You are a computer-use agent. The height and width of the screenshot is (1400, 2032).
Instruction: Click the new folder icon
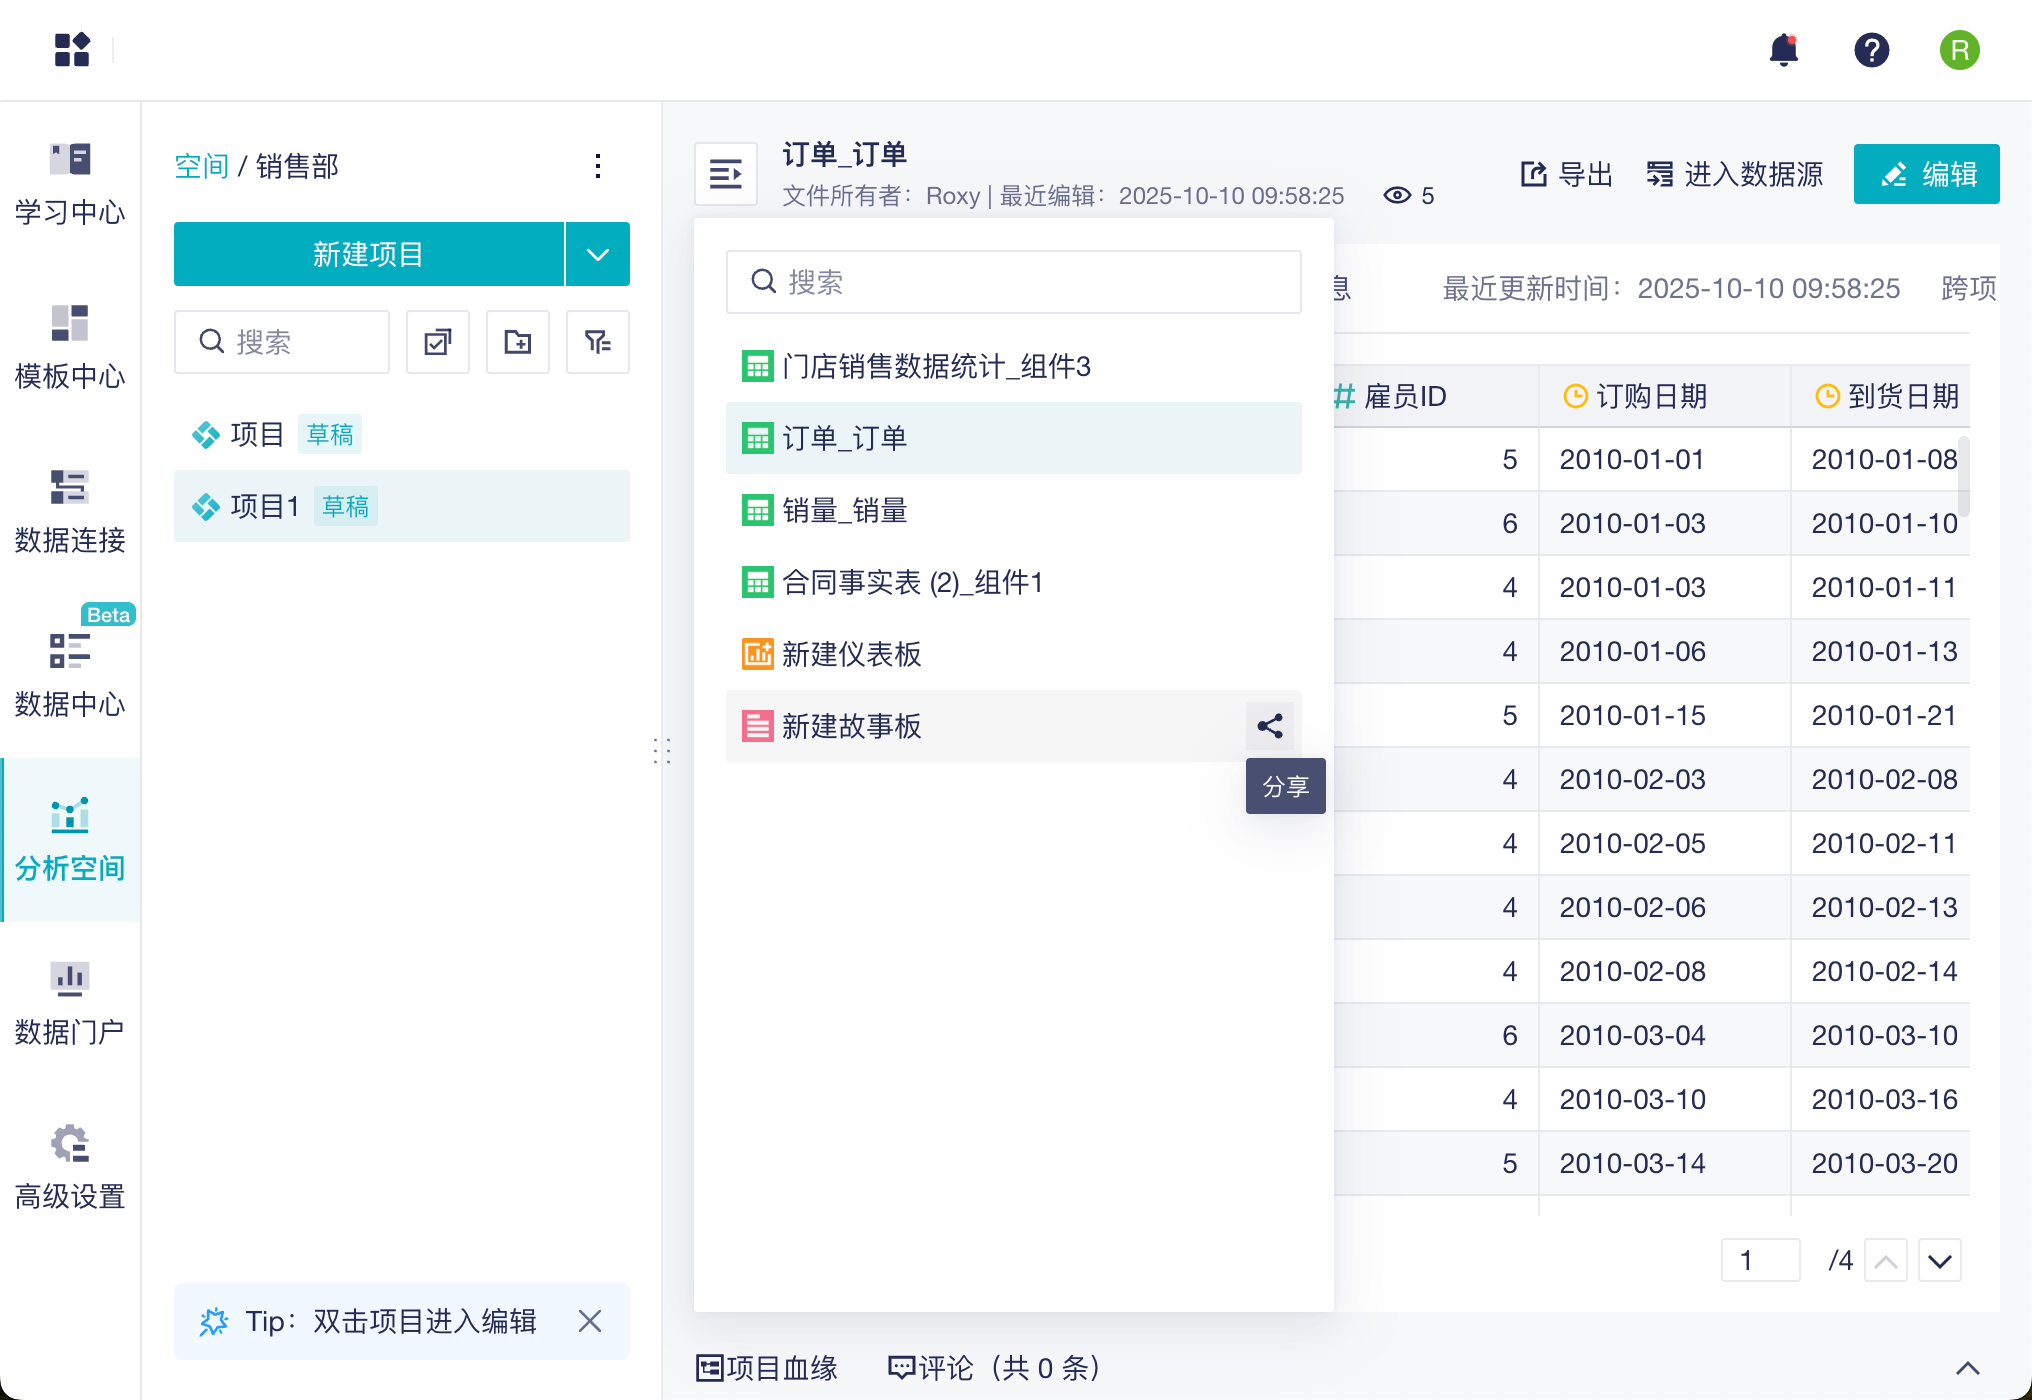pos(518,342)
